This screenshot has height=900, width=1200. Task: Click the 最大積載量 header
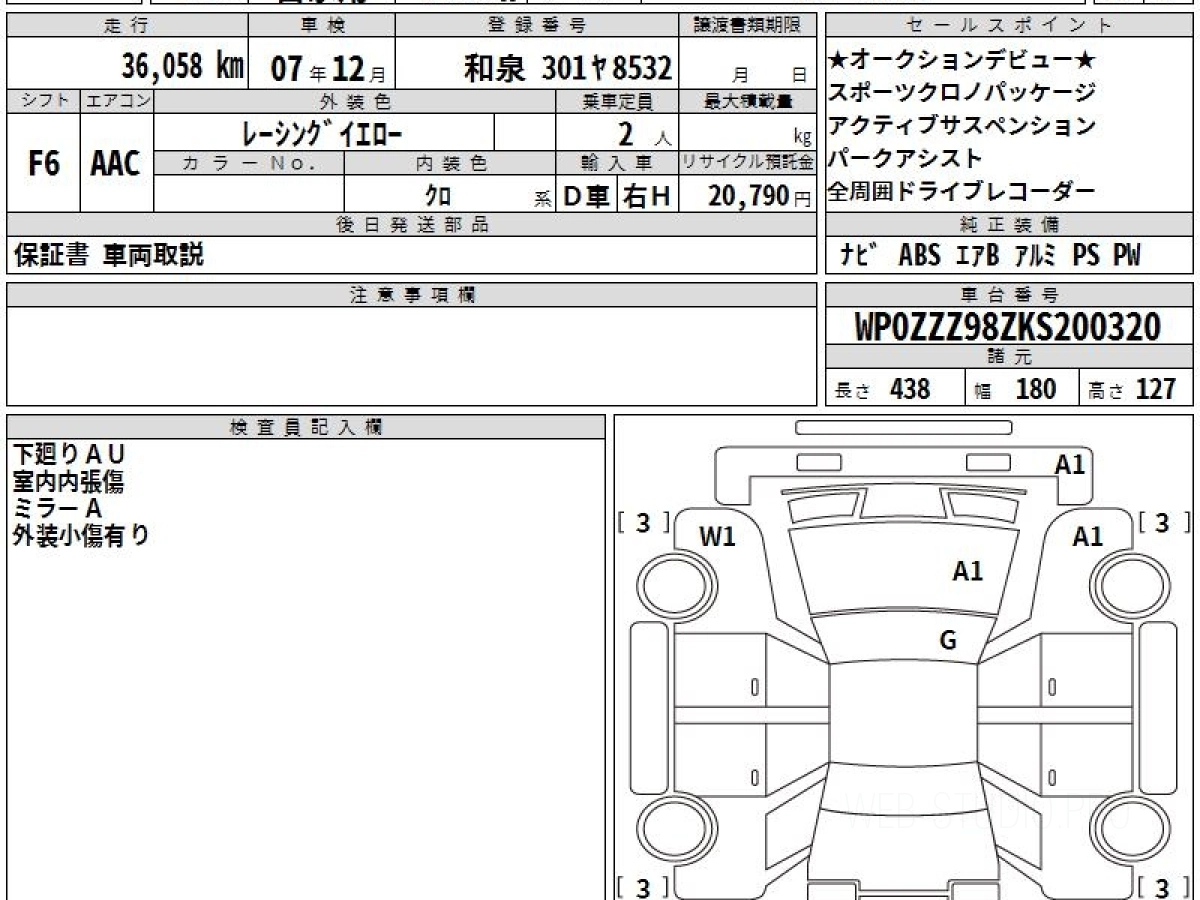click(749, 101)
